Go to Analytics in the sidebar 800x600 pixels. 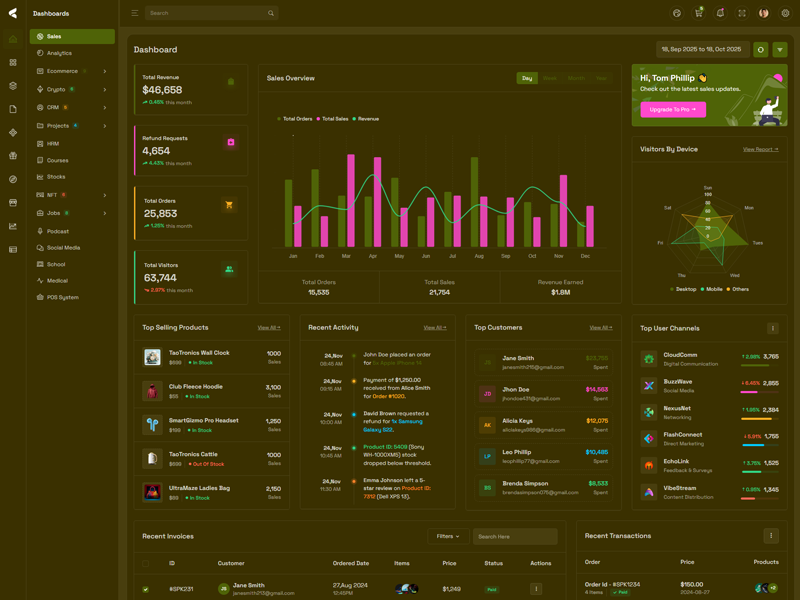click(x=59, y=53)
